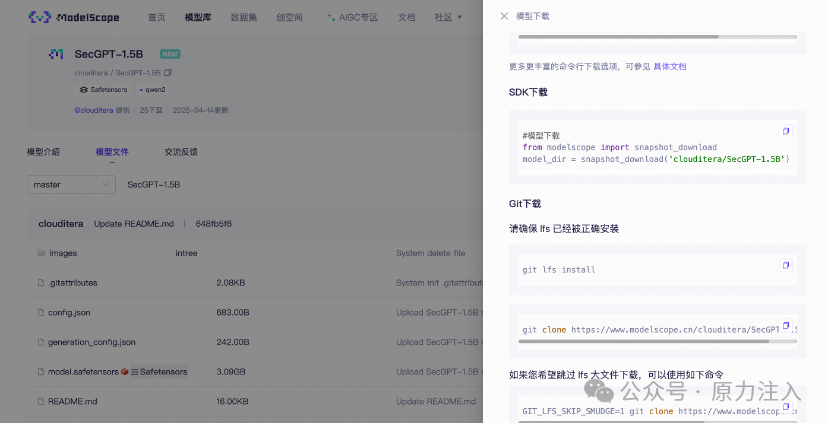Click the README.md file icon
The image size is (828, 424).
click(41, 401)
